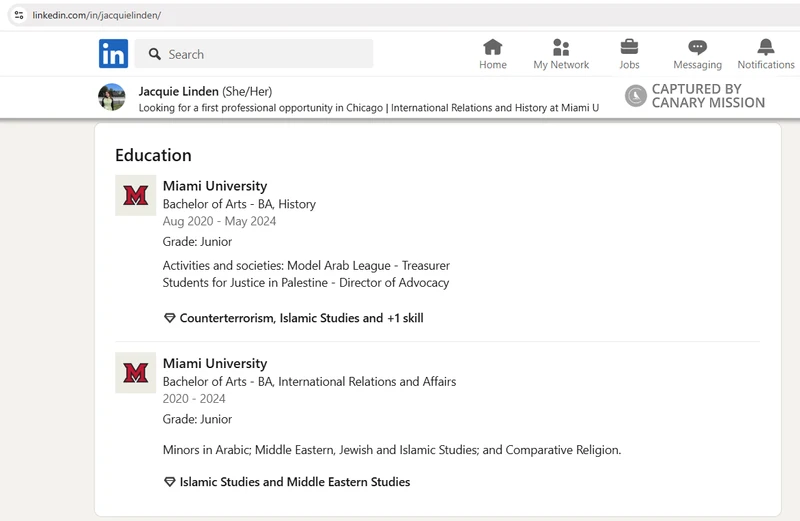
Task: Click the text Bachelor of Arts - BA, History
Action: pos(239,204)
